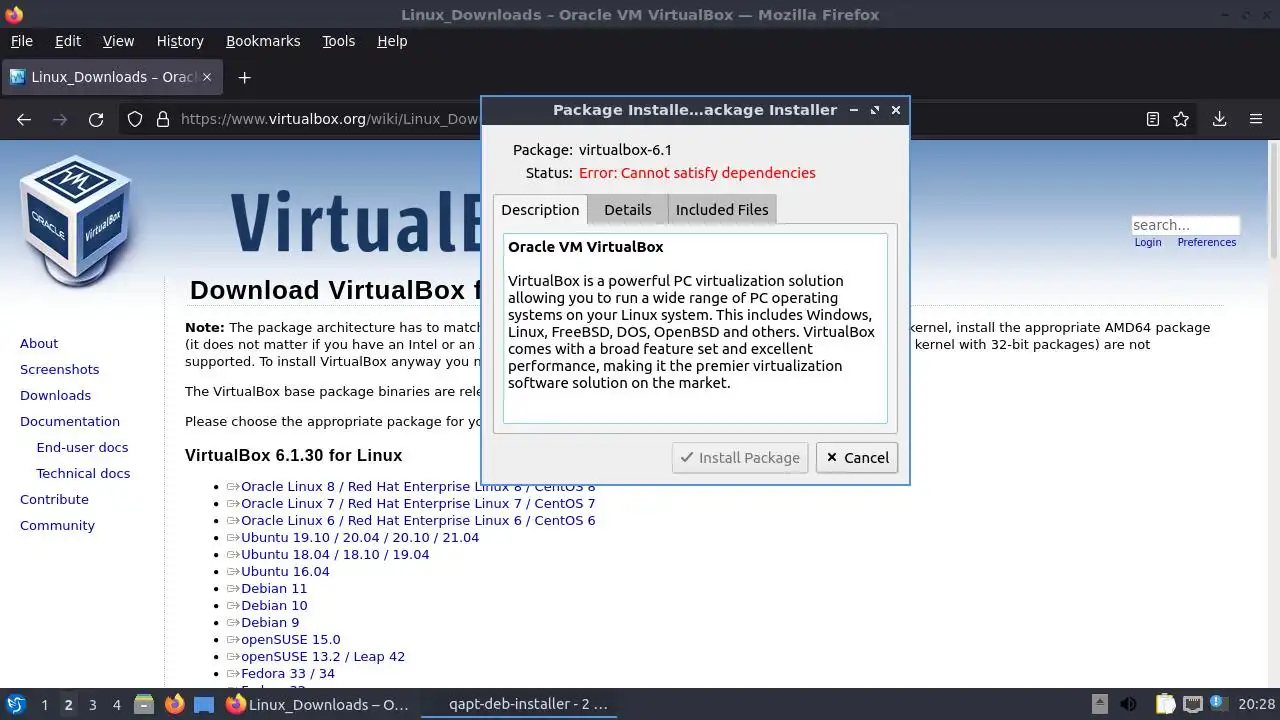Open the Tools menu

click(x=339, y=41)
